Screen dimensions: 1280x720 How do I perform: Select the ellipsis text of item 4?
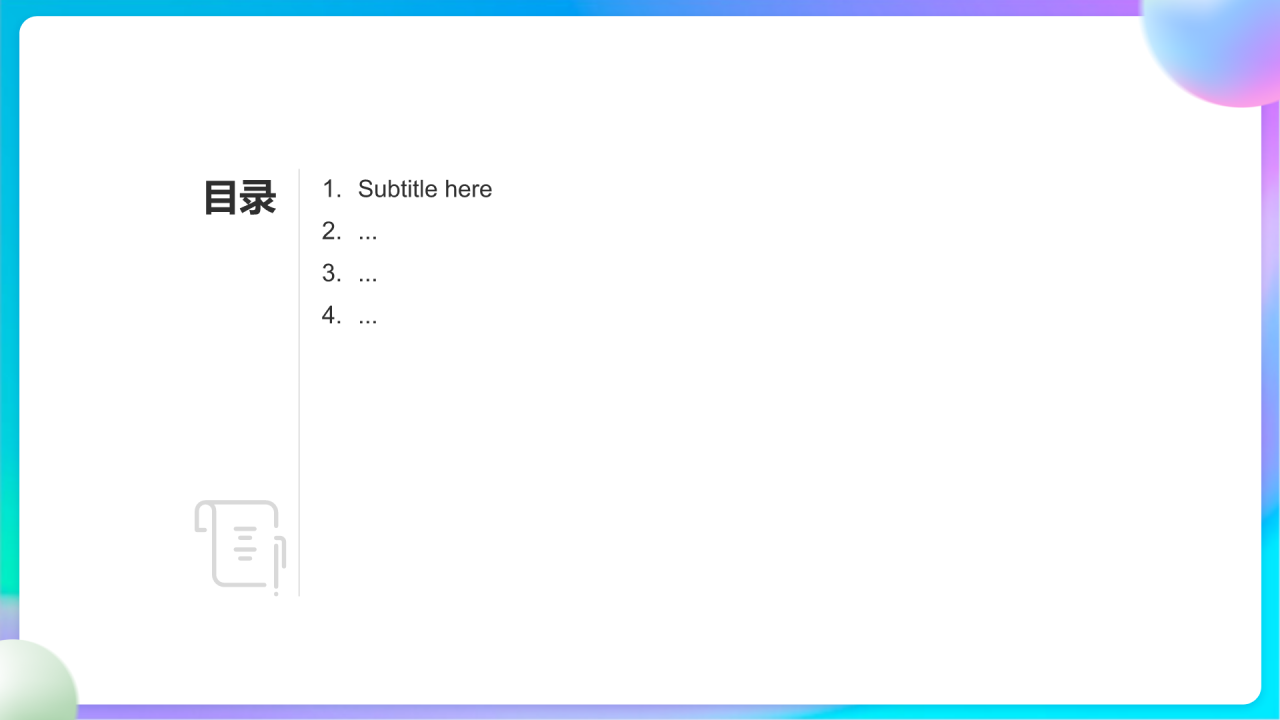point(368,317)
